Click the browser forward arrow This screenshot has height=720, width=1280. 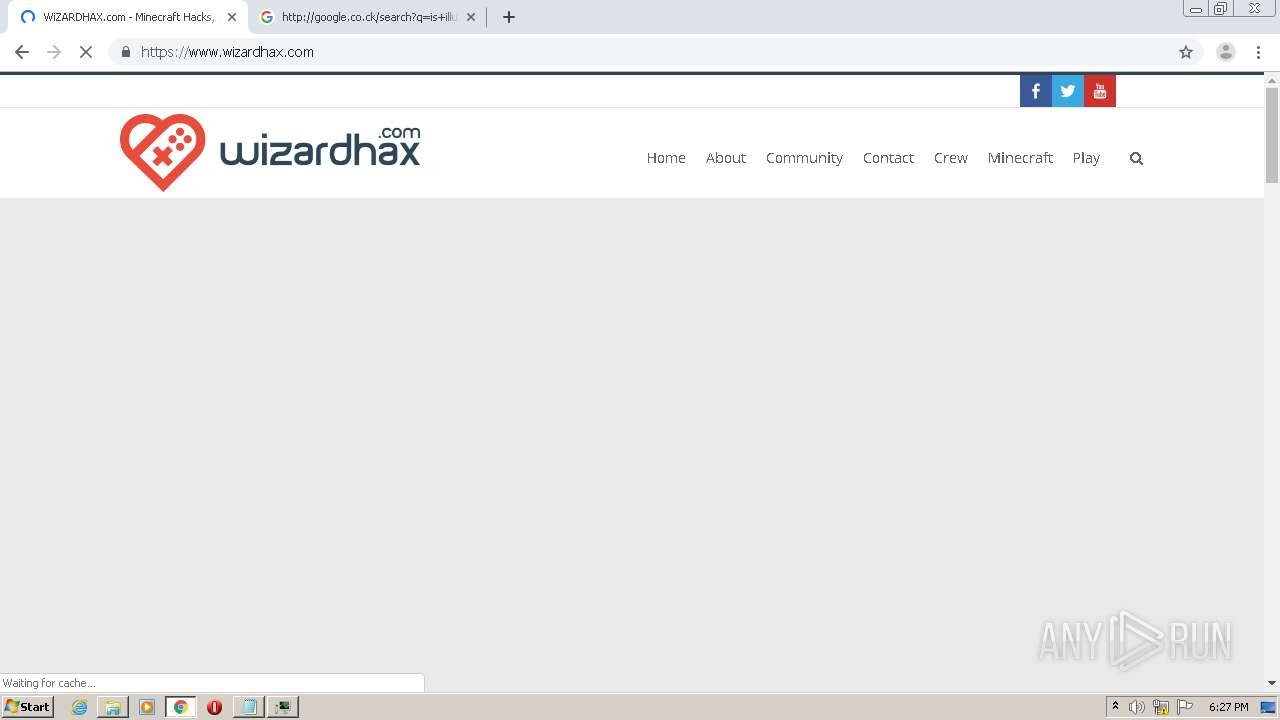pyautogui.click(x=54, y=52)
